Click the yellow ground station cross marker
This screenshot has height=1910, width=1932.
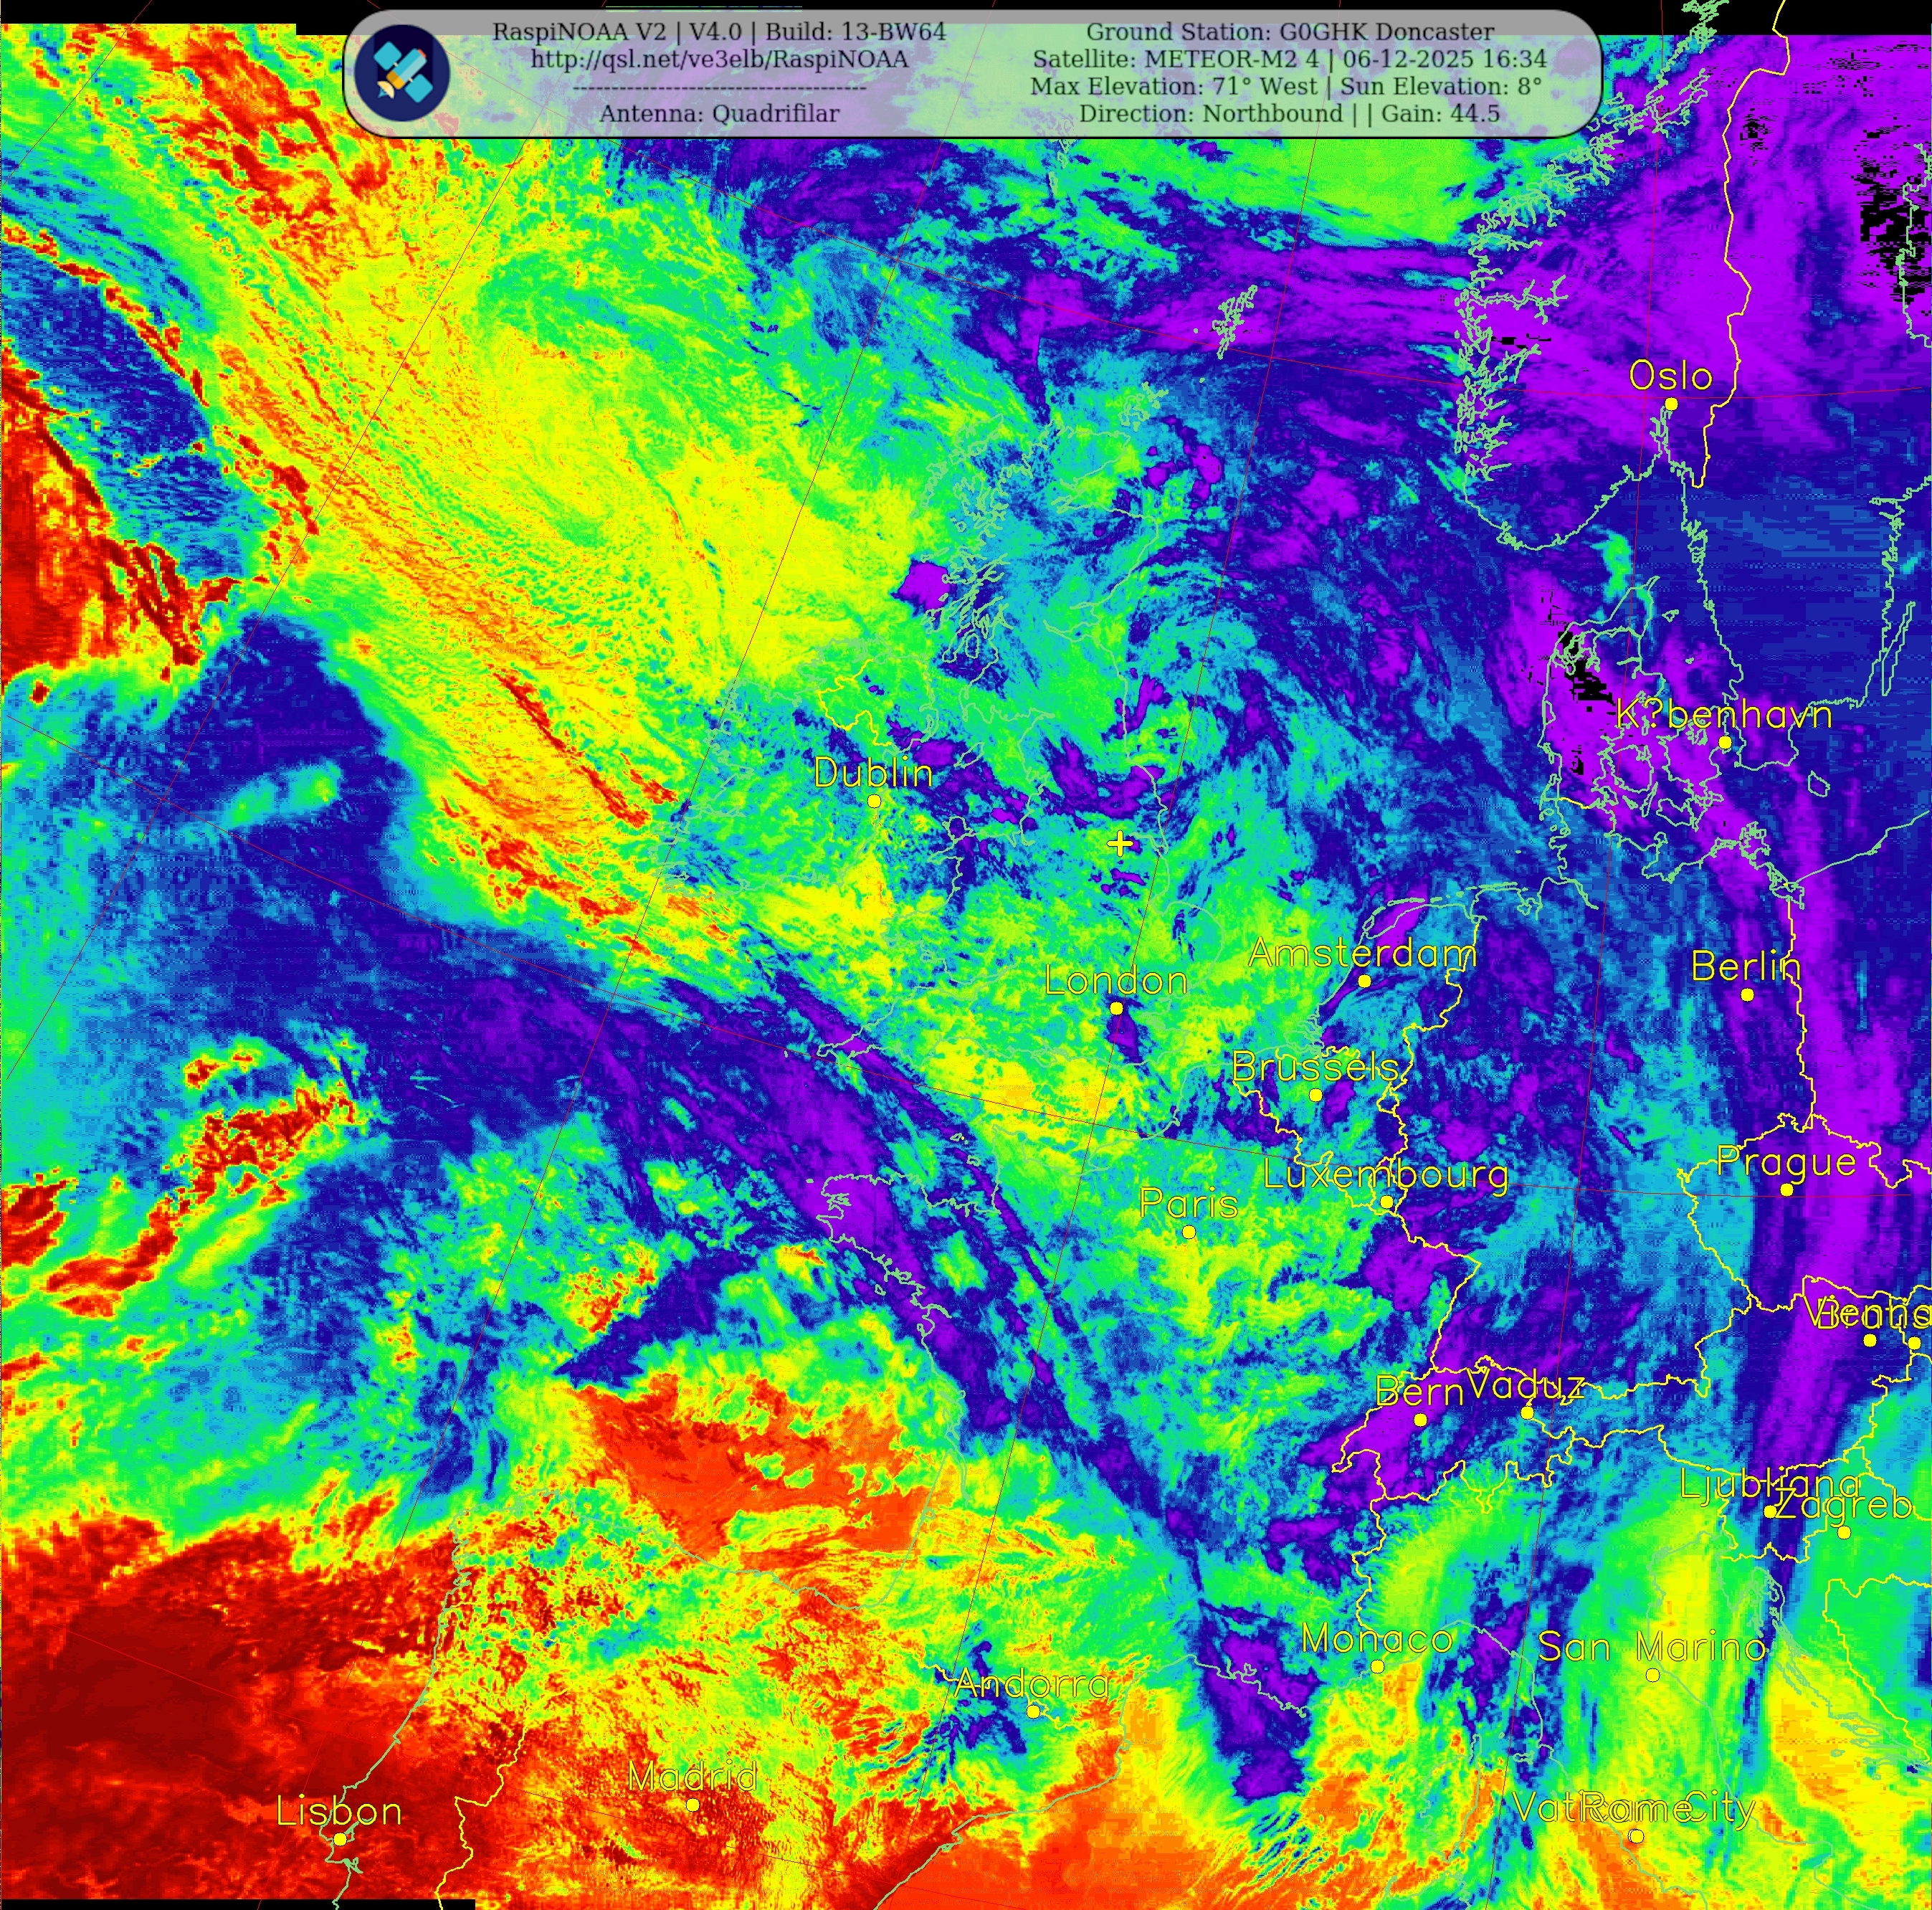point(1120,845)
